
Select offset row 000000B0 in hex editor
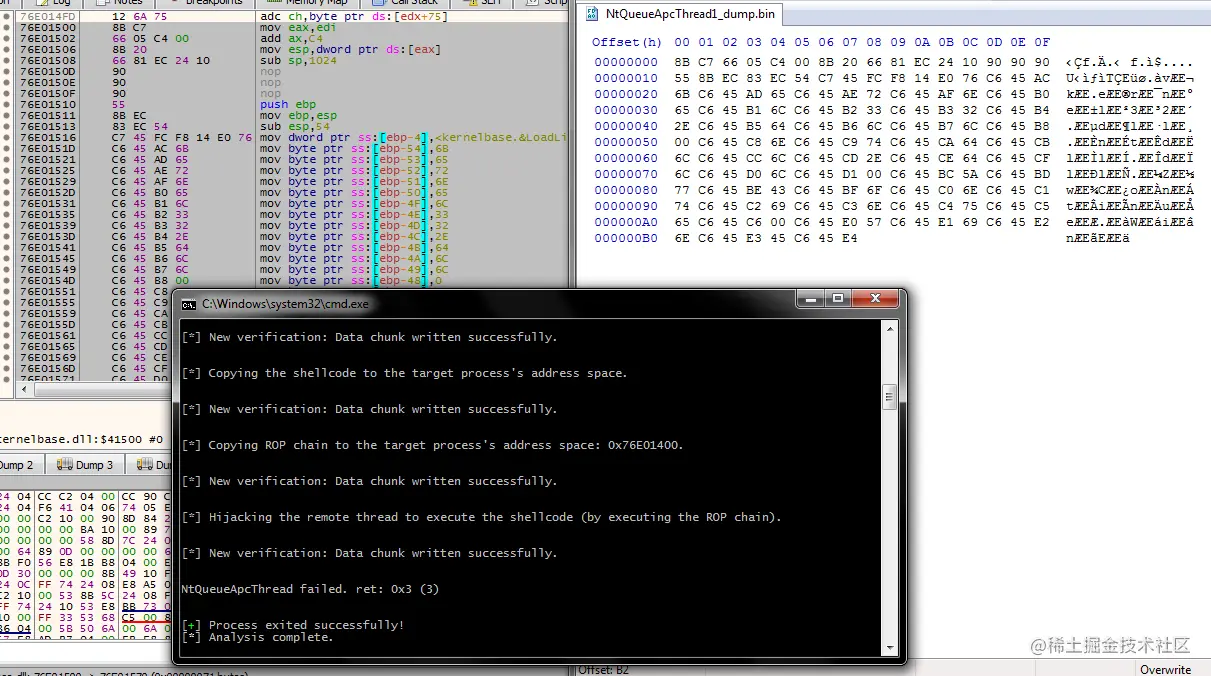coord(627,238)
